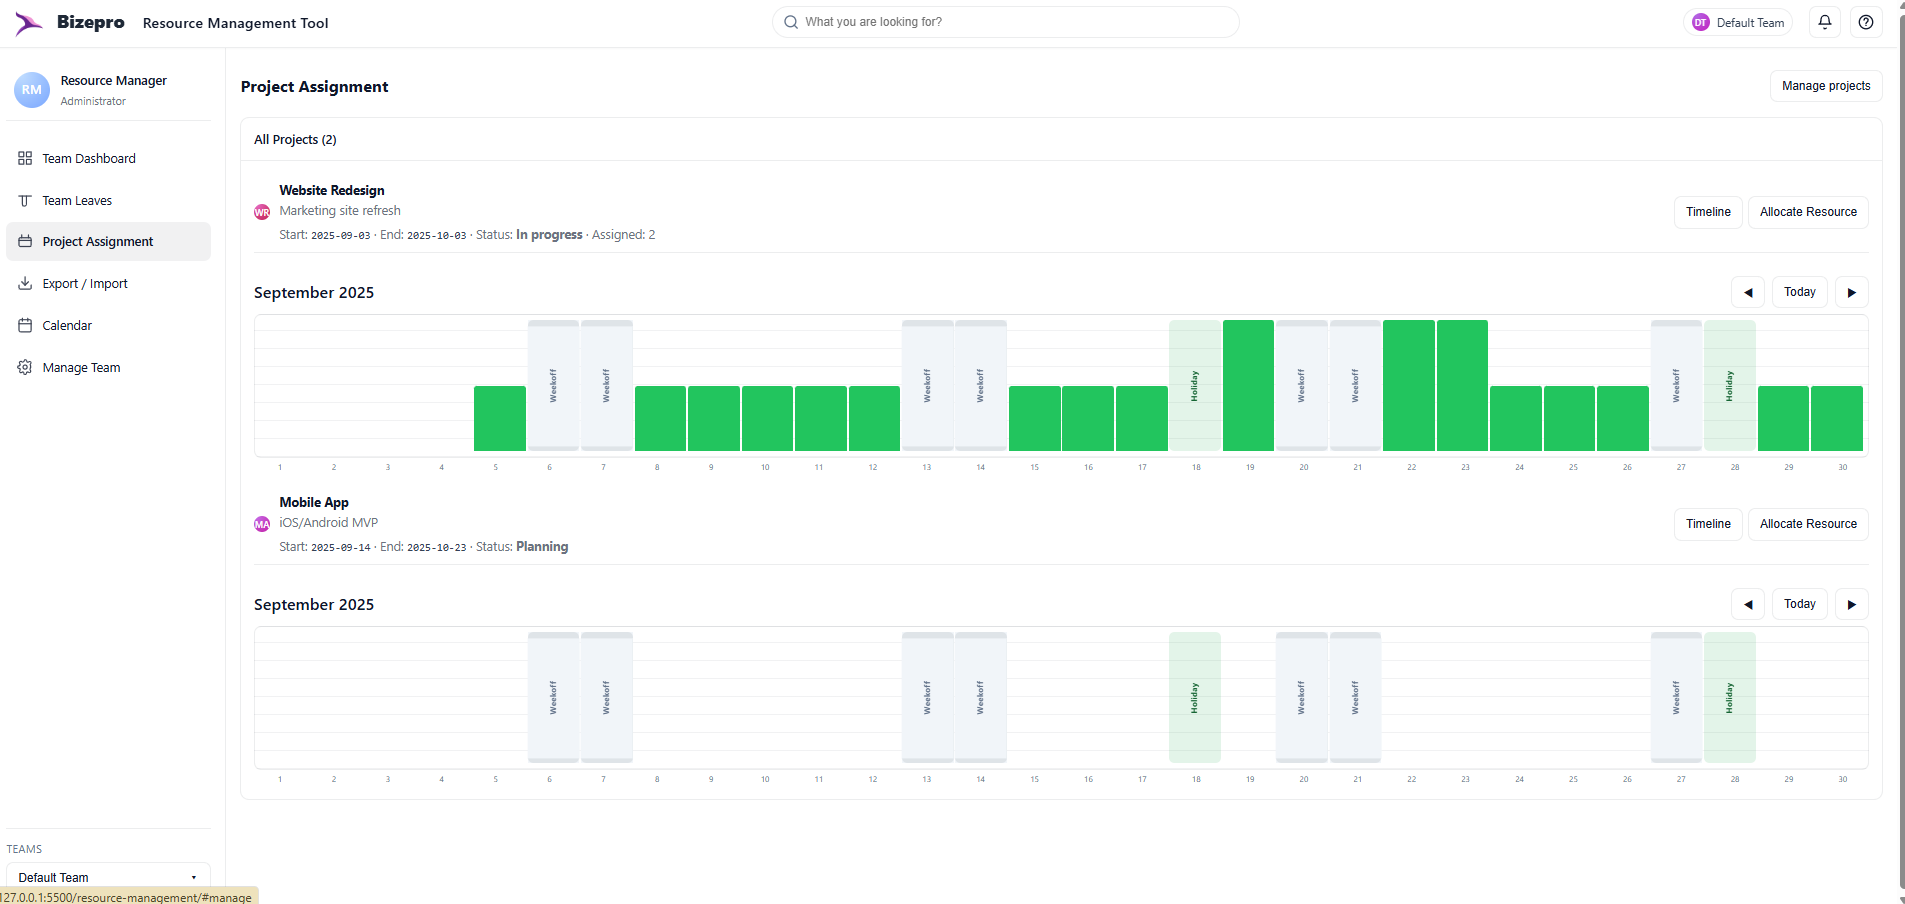1905x904 pixels.
Task: Click Today on the Website Redesign timeline
Action: point(1799,291)
